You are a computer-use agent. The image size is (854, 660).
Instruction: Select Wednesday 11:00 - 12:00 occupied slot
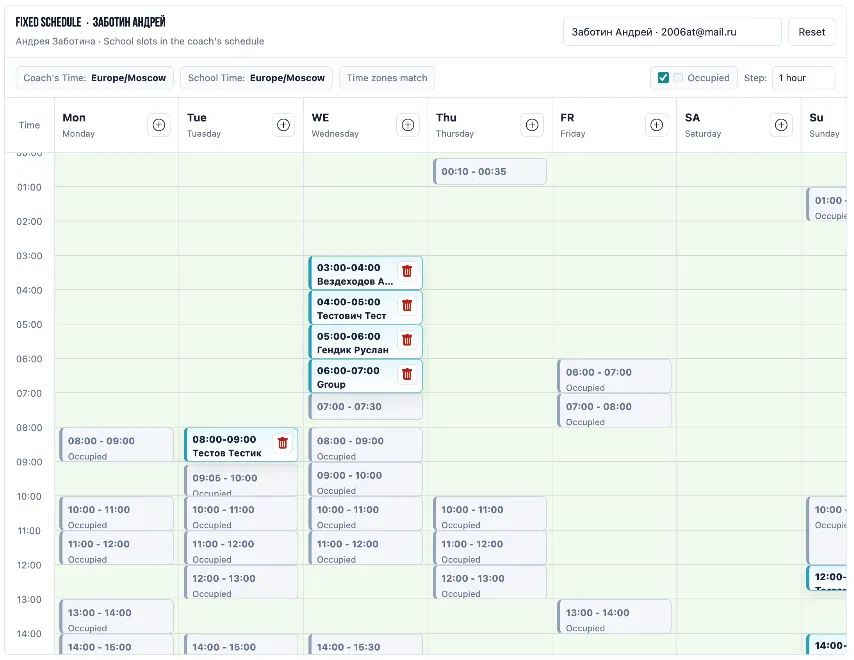365,548
